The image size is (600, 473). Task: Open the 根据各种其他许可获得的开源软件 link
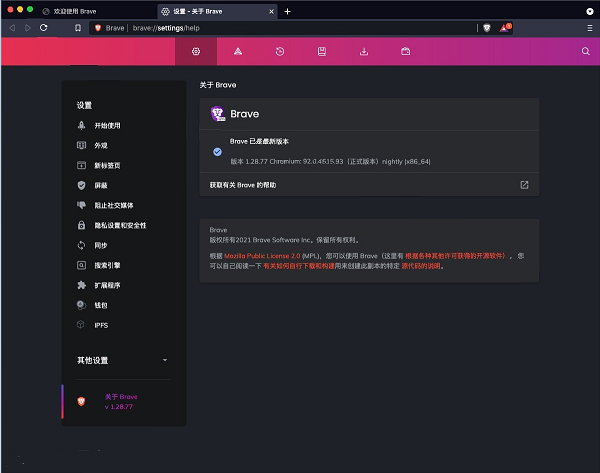pyautogui.click(x=455, y=256)
